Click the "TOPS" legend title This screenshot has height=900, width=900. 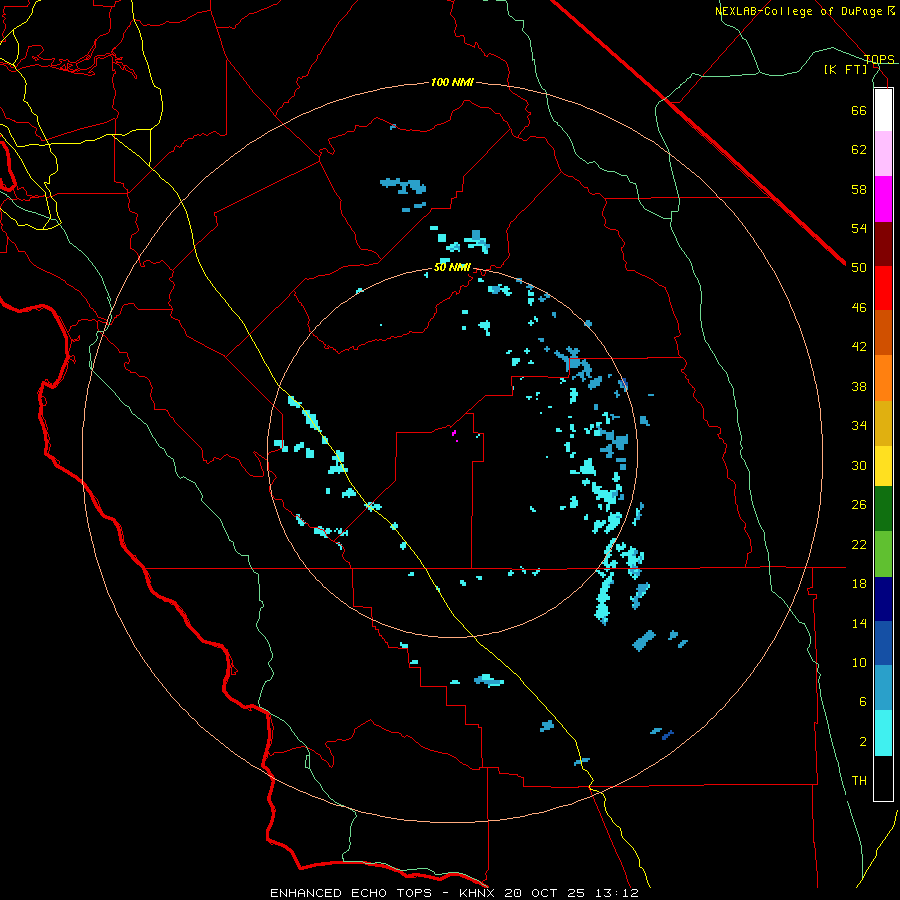pos(879,59)
